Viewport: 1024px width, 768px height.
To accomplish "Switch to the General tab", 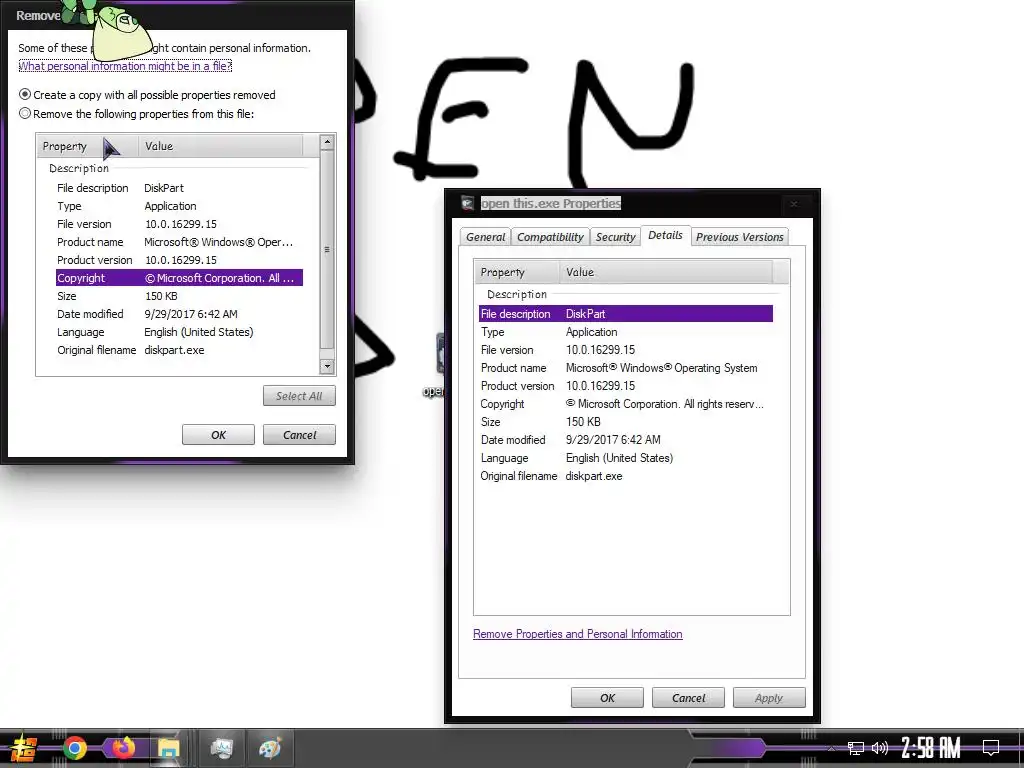I will [485, 237].
